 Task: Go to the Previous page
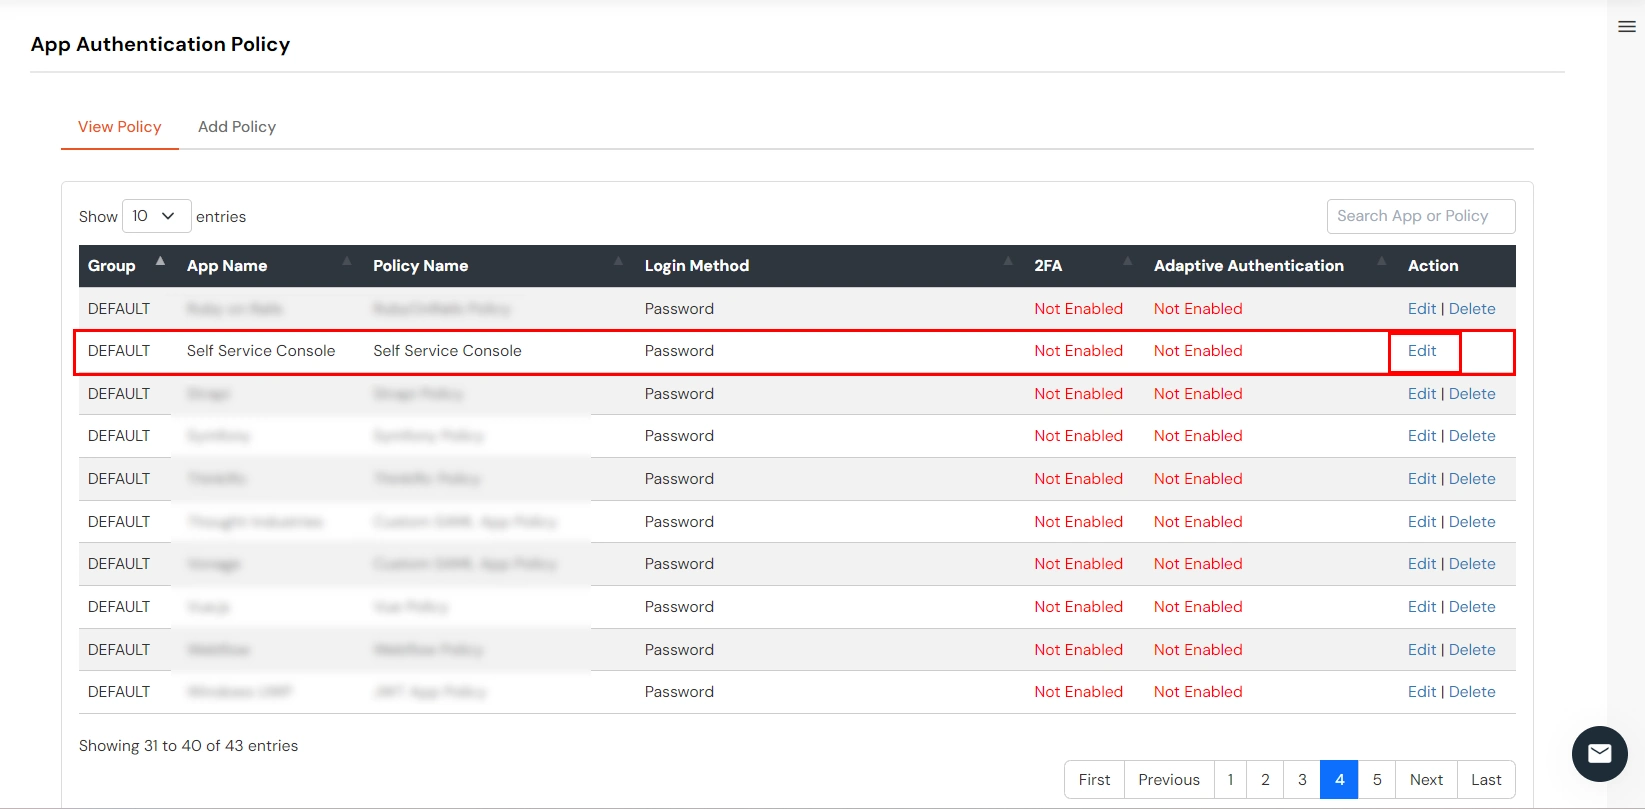click(x=1169, y=780)
